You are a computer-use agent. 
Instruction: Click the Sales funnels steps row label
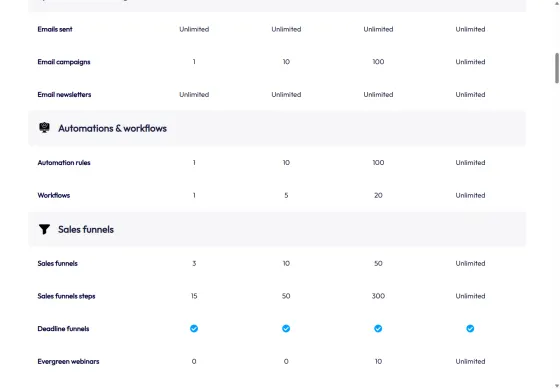point(66,296)
